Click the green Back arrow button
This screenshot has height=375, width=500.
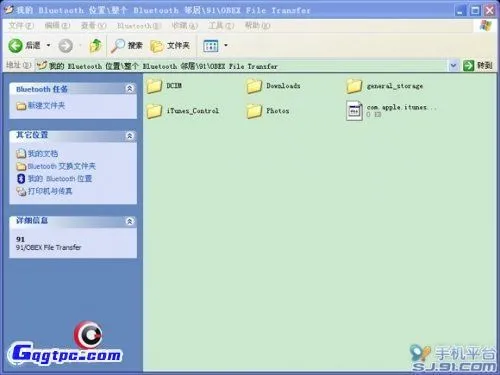[x=15, y=46]
